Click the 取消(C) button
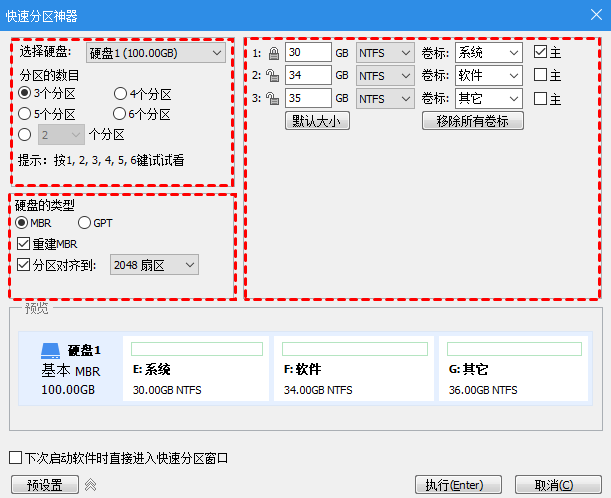This screenshot has height=498, width=611. (x=558, y=485)
